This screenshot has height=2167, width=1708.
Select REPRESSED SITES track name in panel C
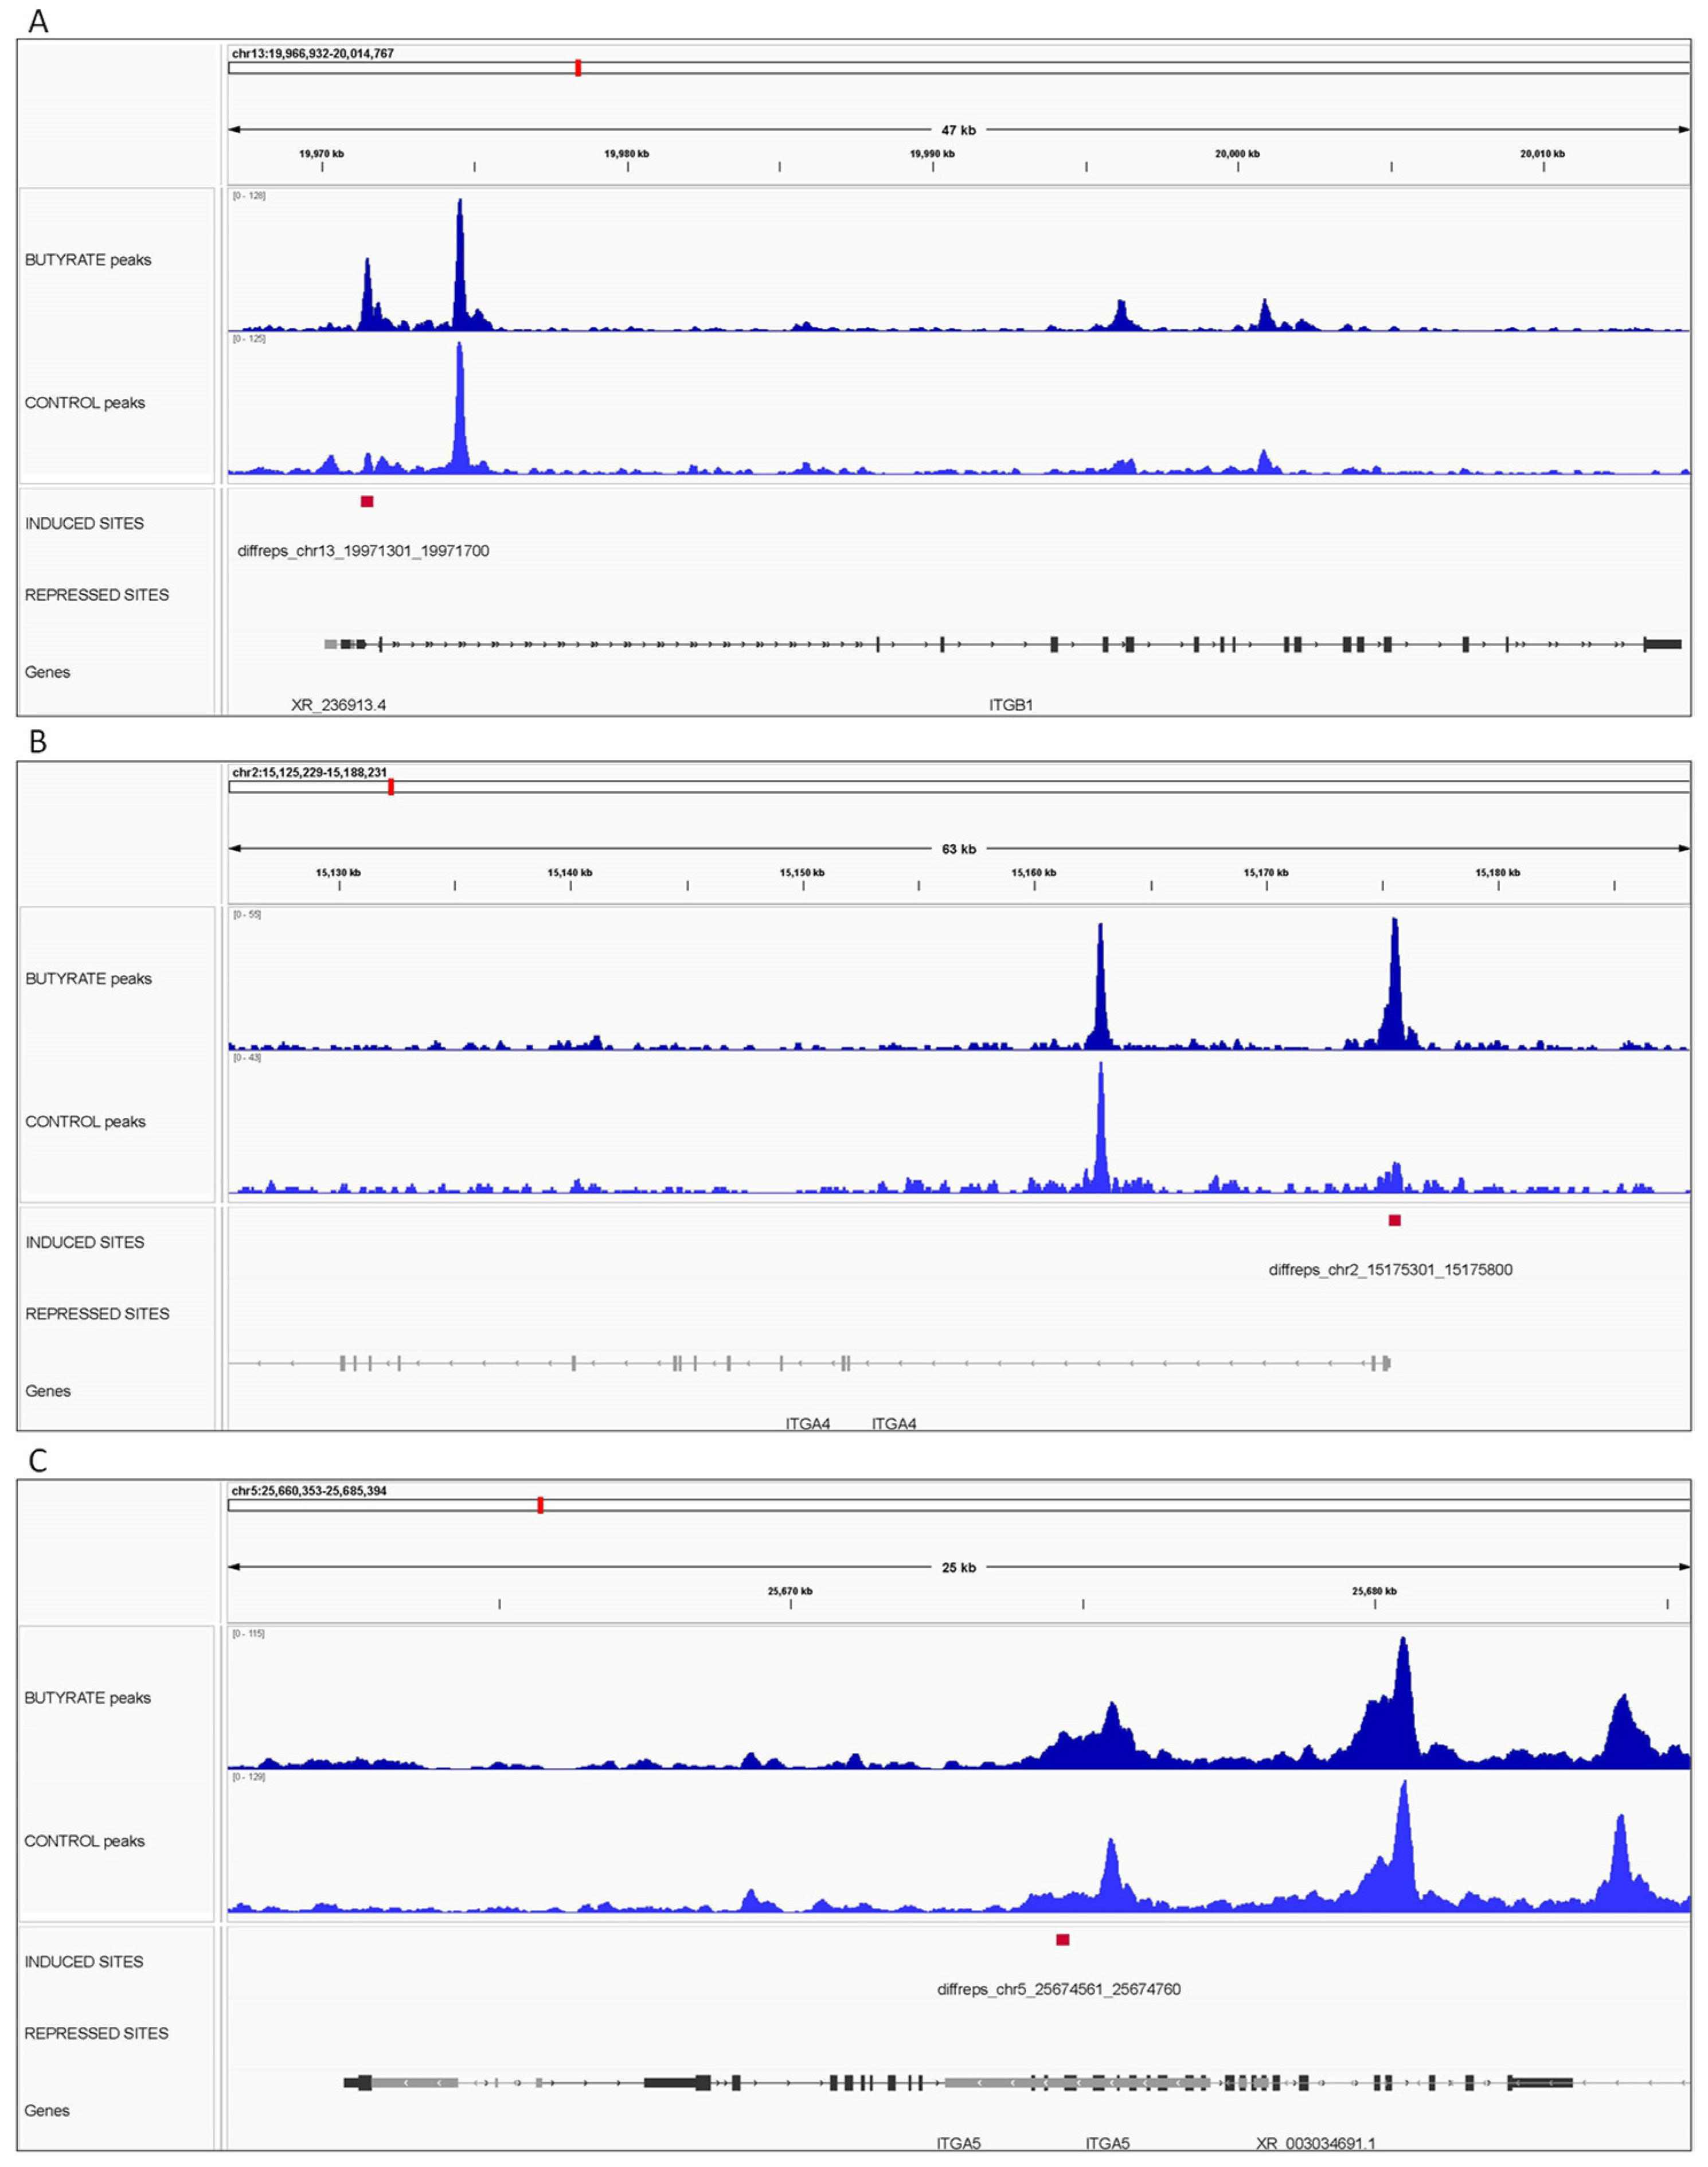click(96, 2033)
